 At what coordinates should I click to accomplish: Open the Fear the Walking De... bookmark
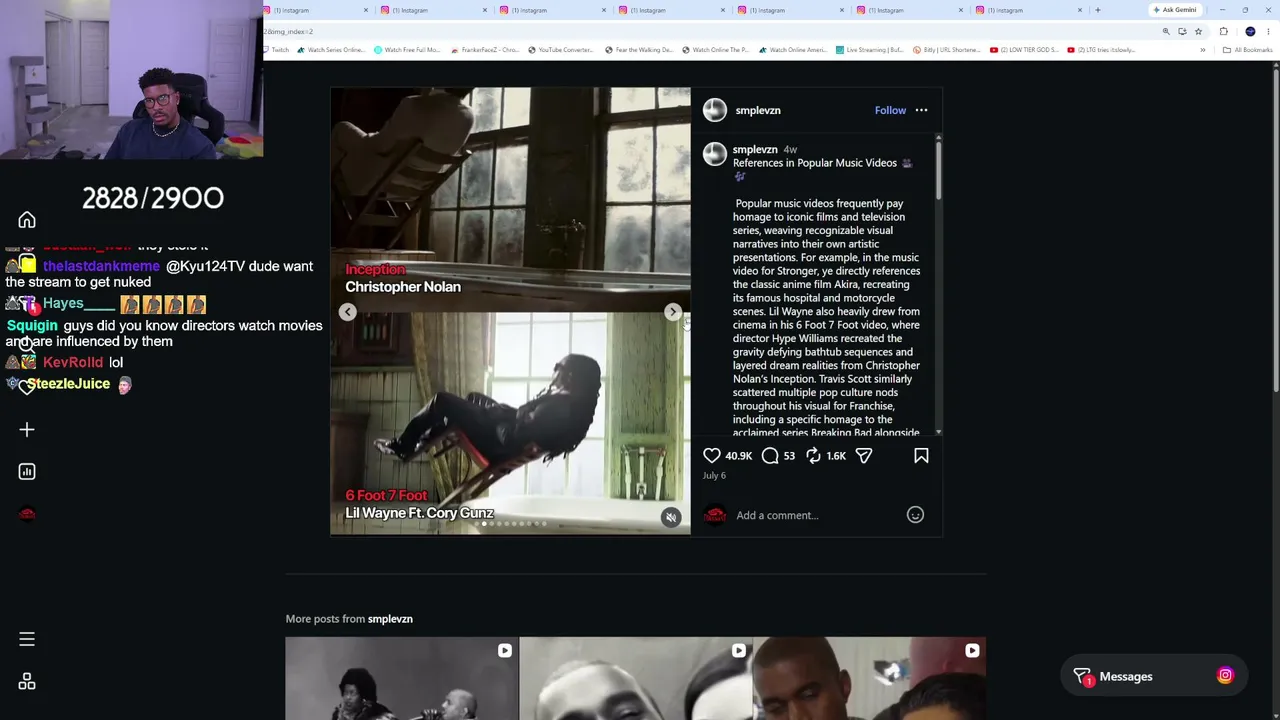point(638,50)
